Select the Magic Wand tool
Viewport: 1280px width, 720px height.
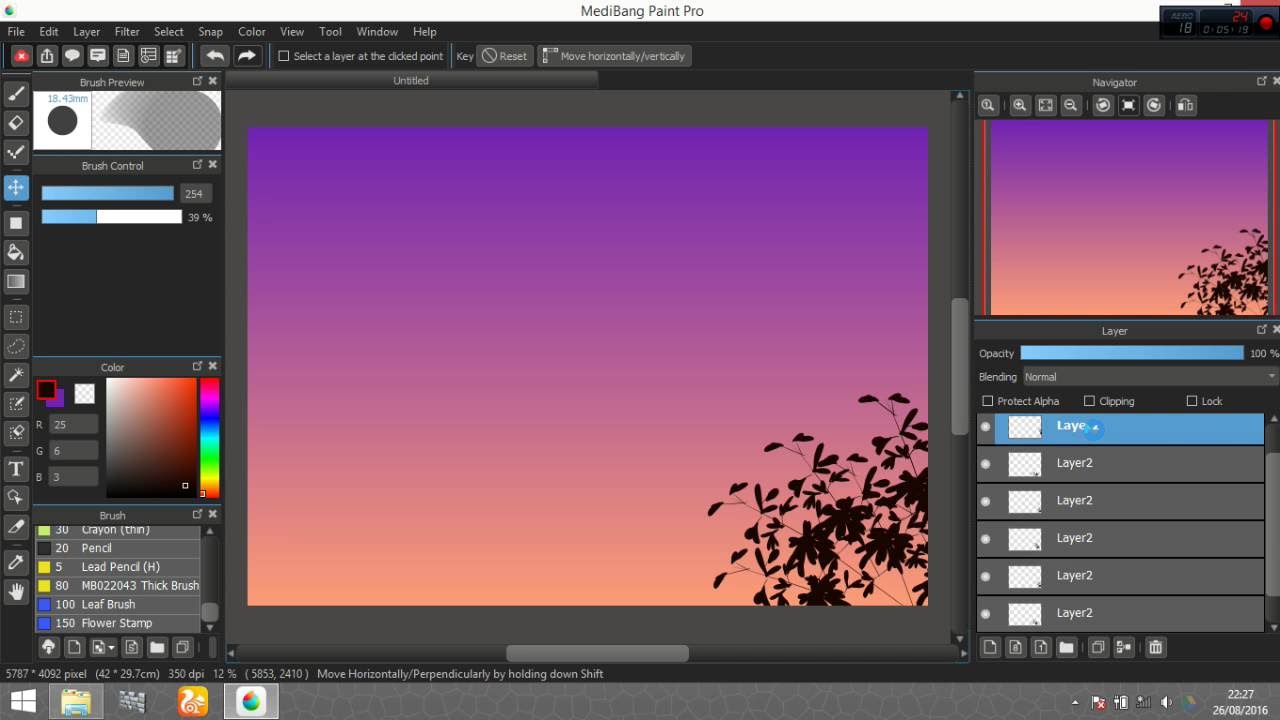pos(16,375)
